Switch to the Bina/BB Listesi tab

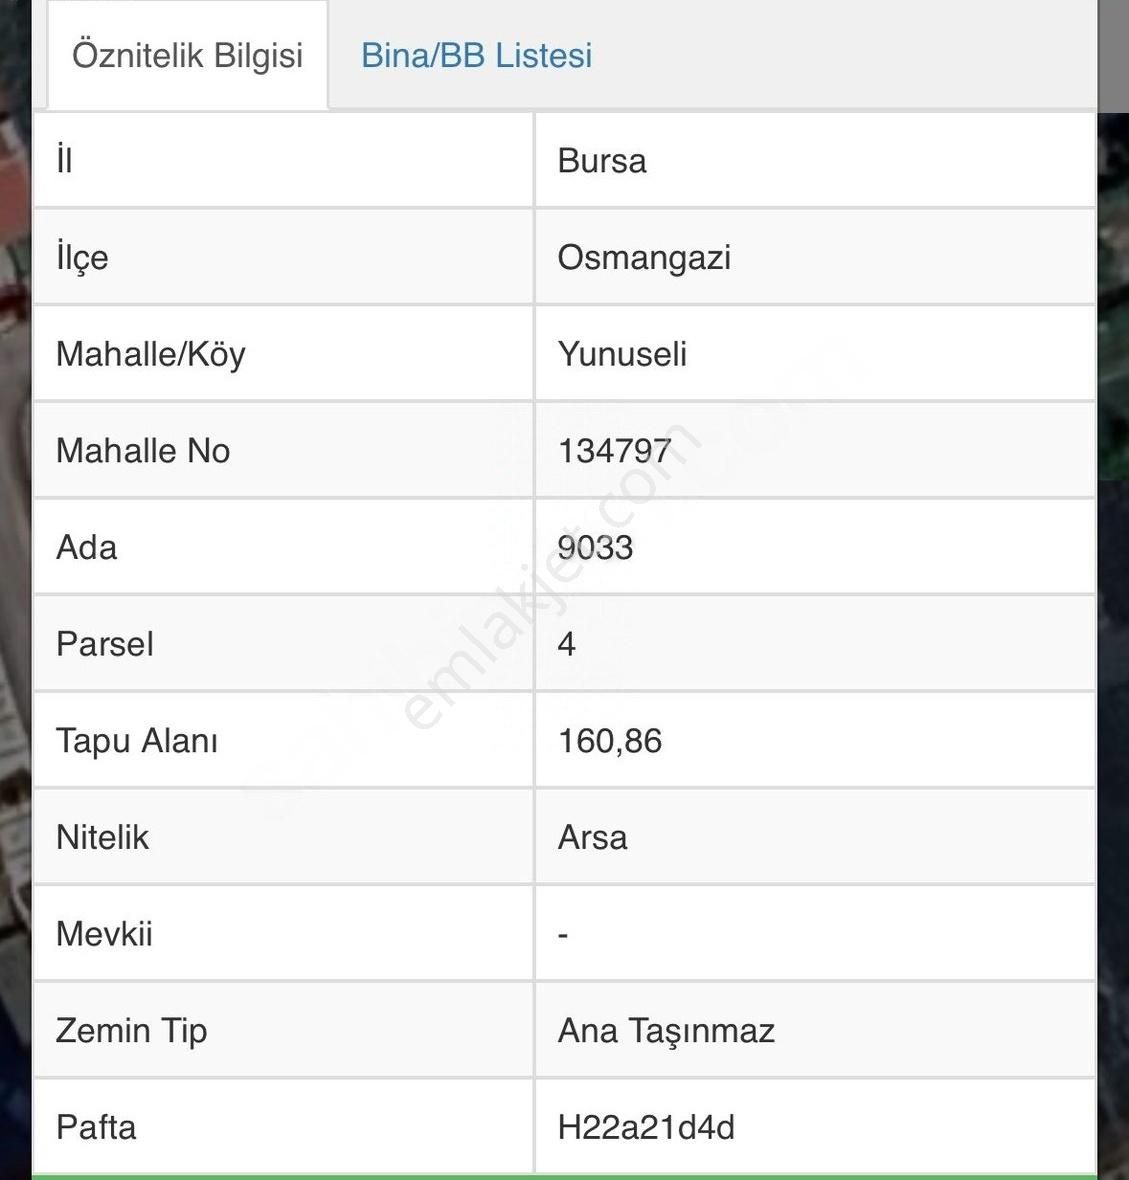(x=476, y=56)
